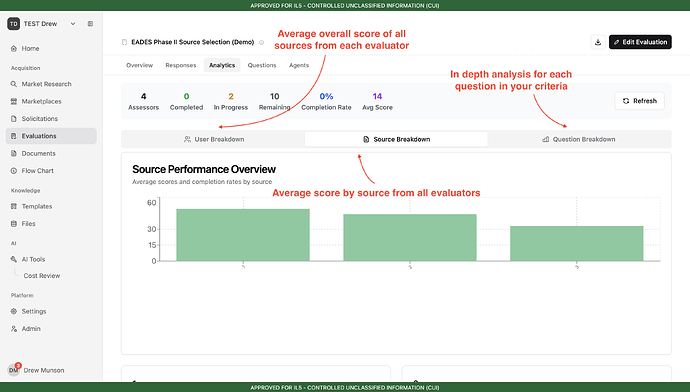Open Market Research page
The height and width of the screenshot is (392, 690).
(51, 84)
